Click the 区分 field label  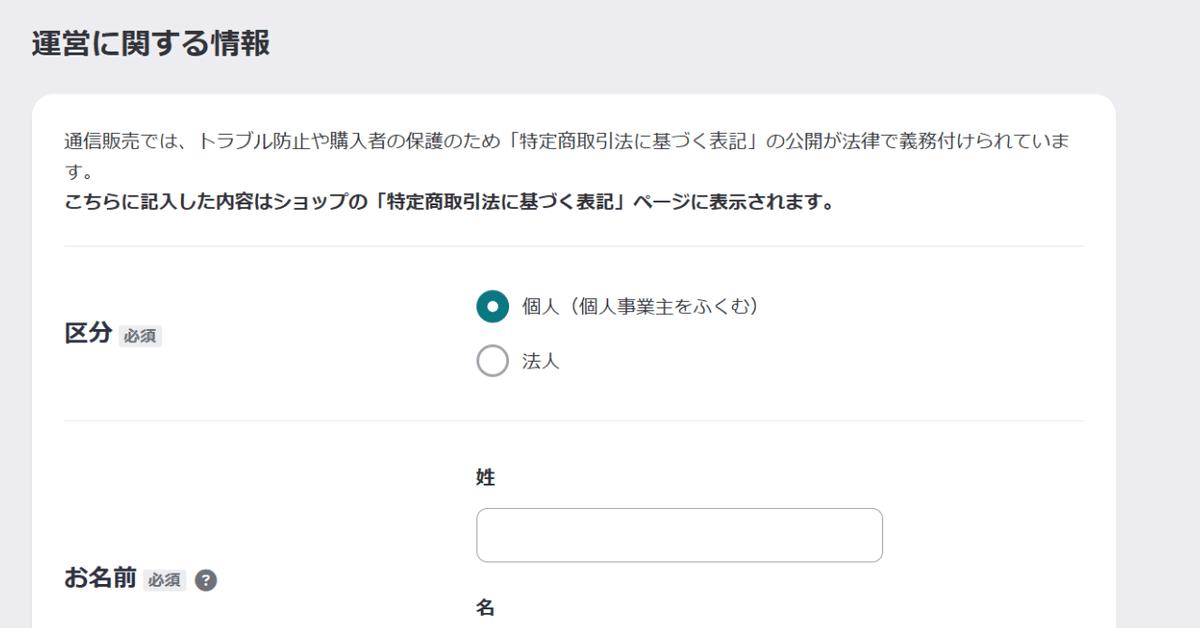point(87,334)
